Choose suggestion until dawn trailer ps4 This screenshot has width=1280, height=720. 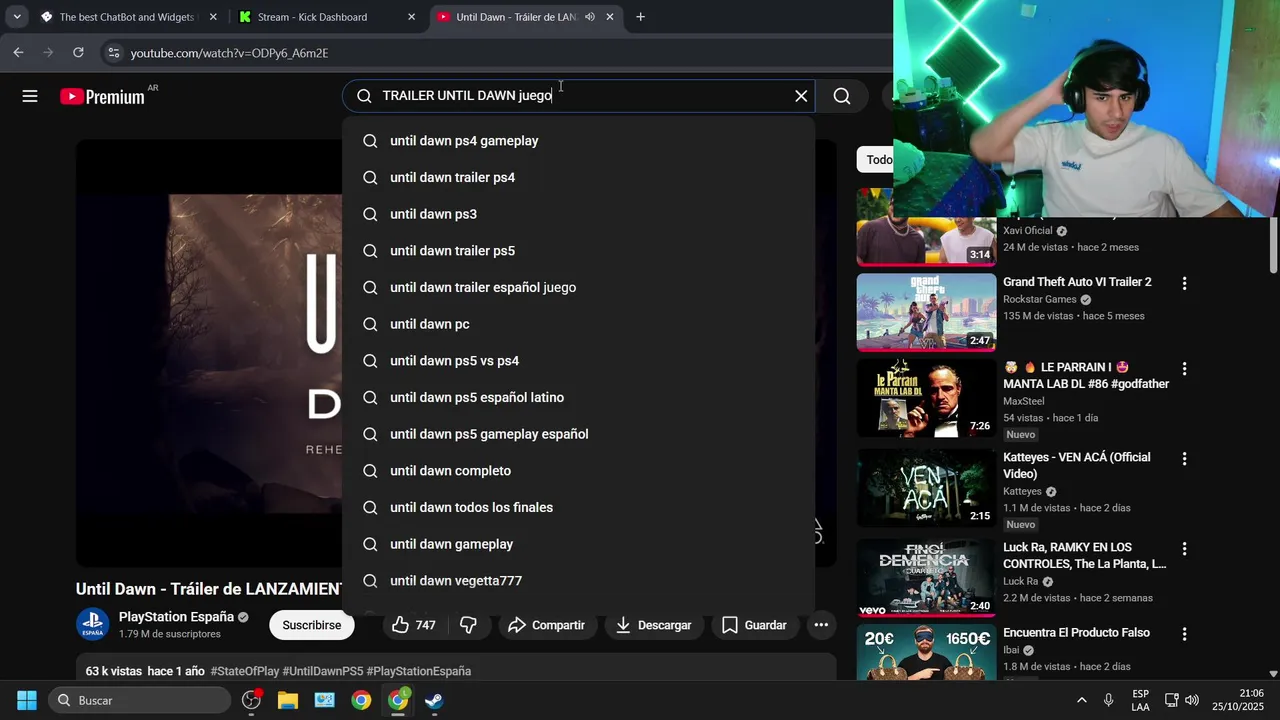(x=579, y=178)
